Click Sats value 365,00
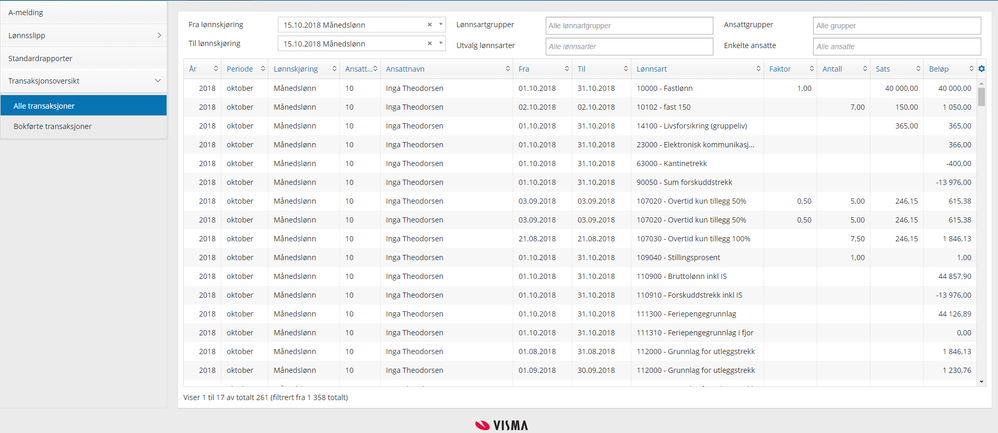The height and width of the screenshot is (433, 998). 906,126
